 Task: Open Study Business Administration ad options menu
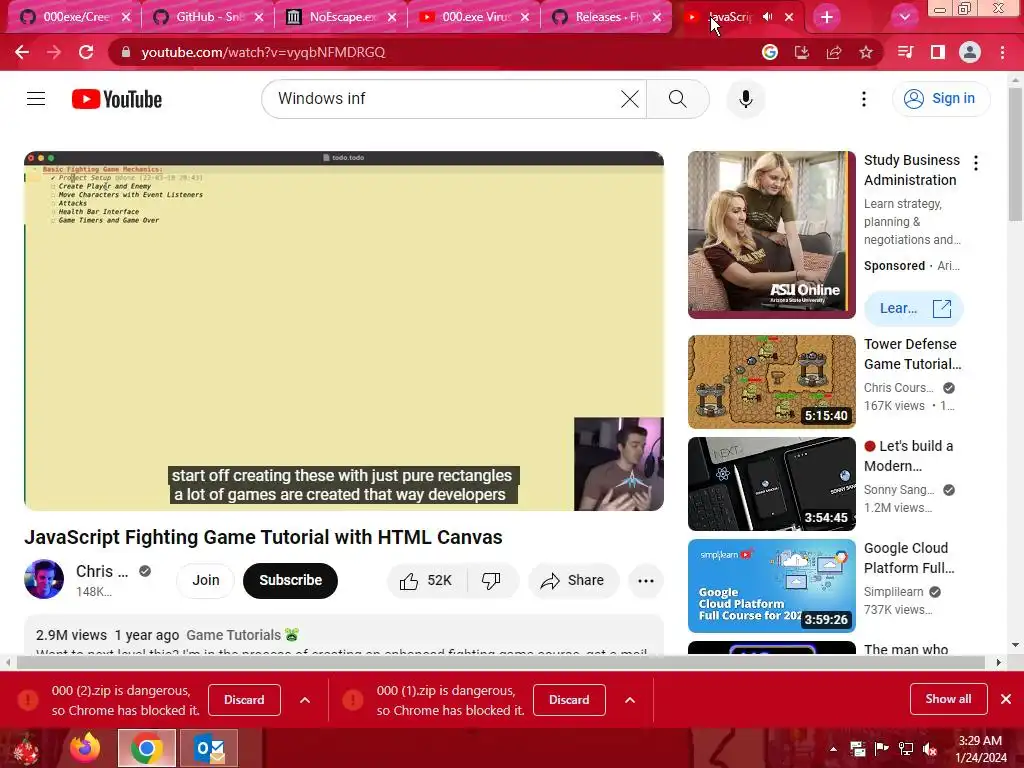point(976,163)
